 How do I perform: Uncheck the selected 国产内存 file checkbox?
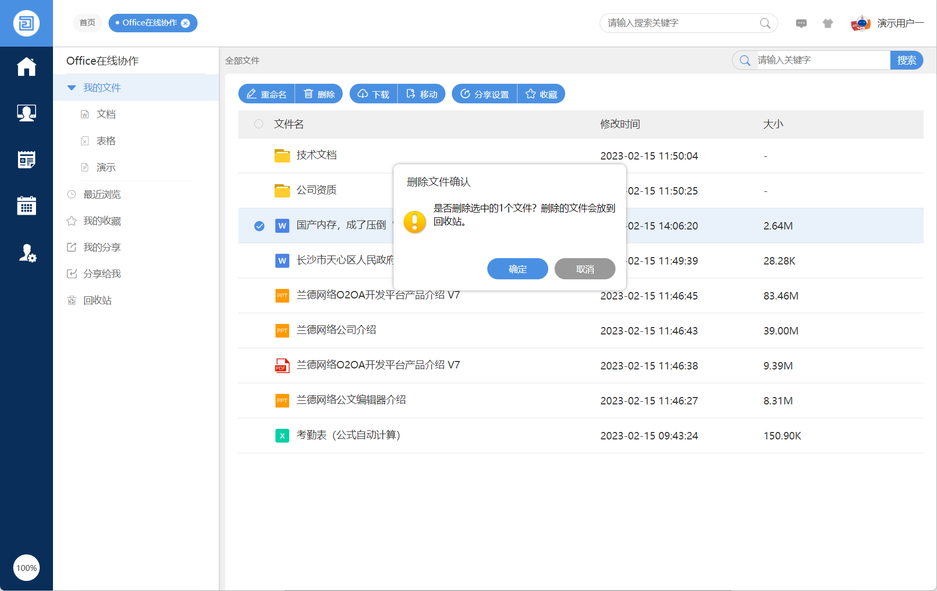click(259, 226)
